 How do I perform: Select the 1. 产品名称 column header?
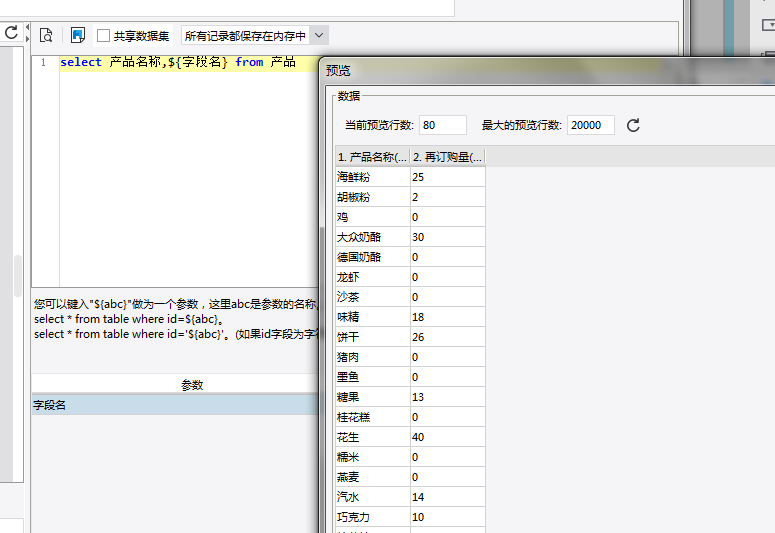coord(373,157)
